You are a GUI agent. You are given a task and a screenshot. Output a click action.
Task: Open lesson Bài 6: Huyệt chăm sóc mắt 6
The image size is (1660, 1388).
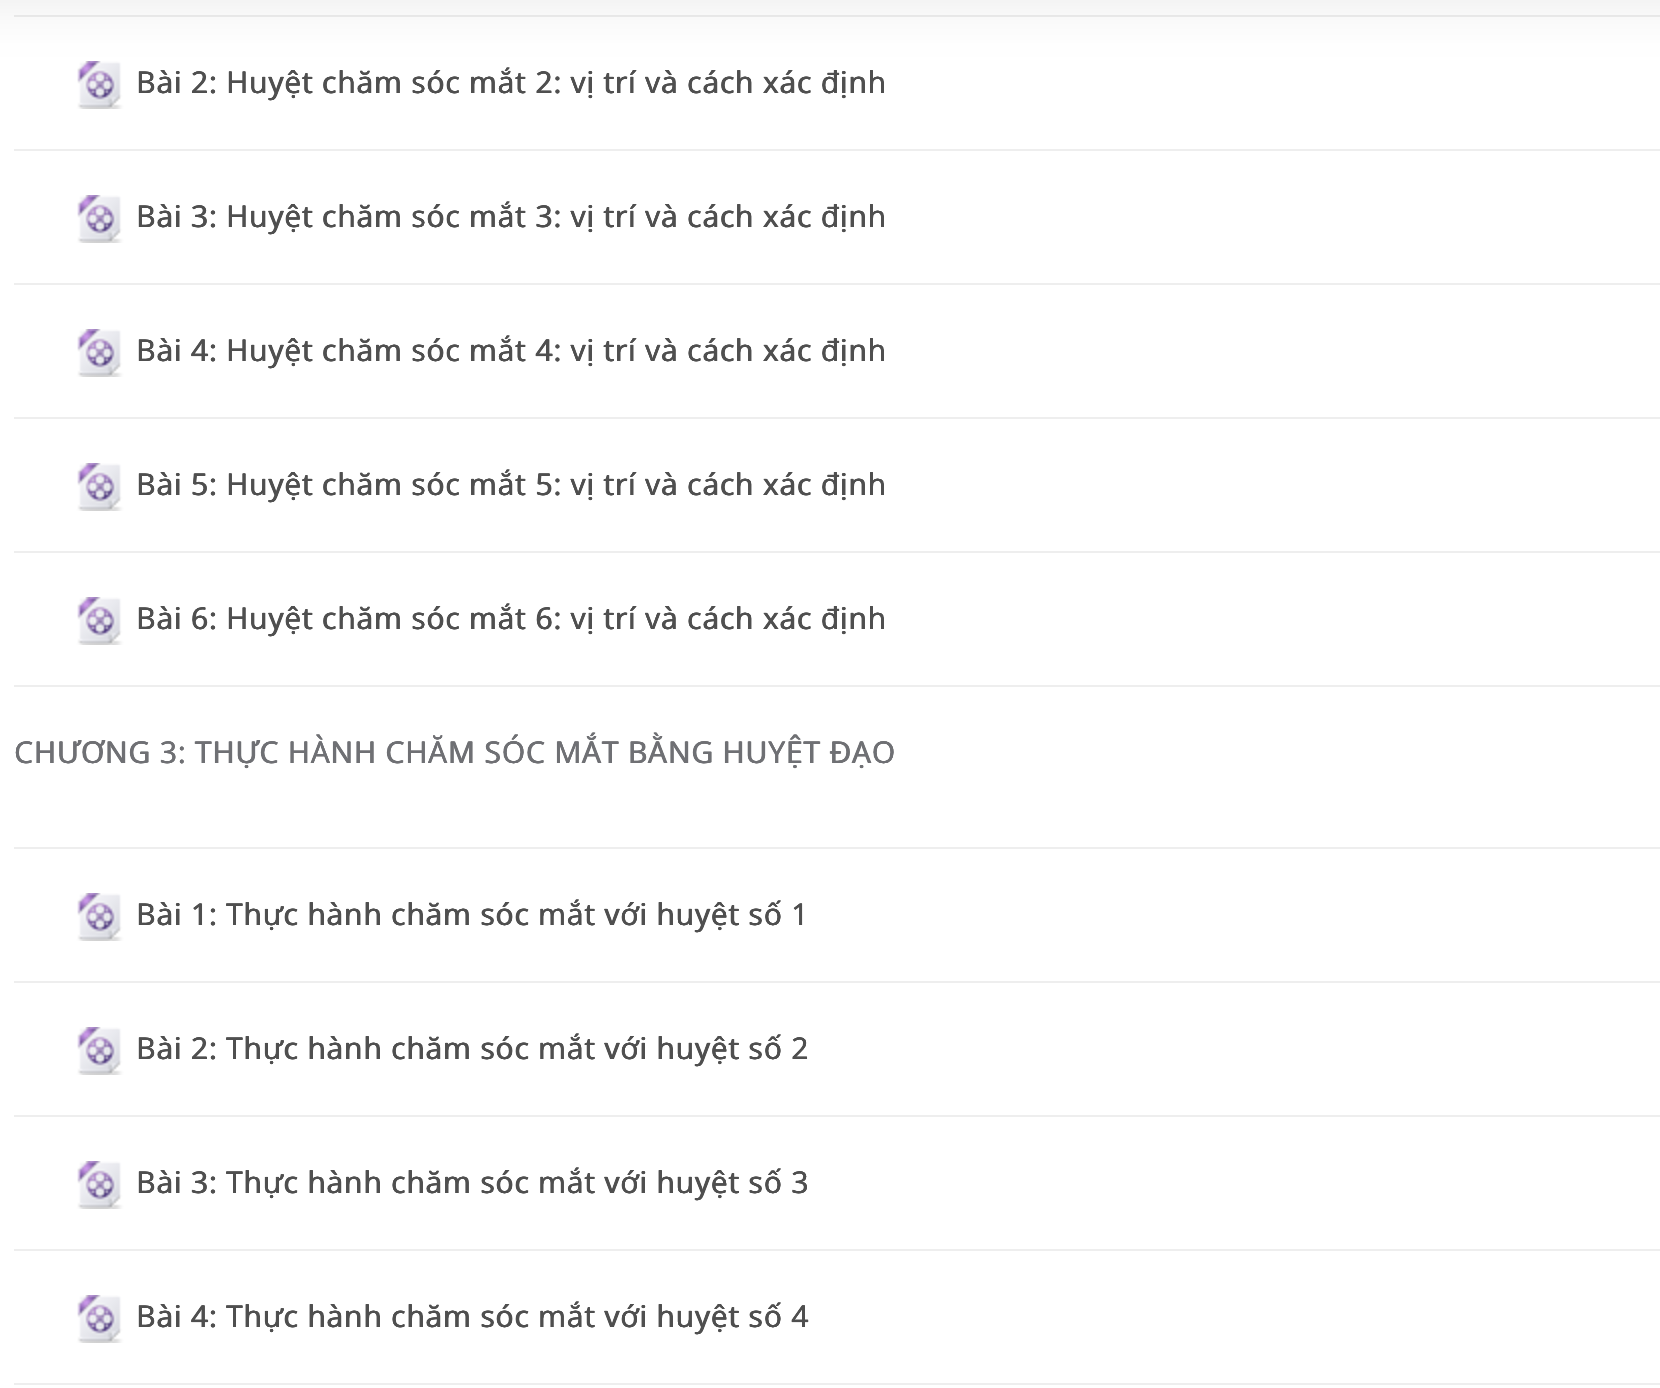tap(511, 619)
